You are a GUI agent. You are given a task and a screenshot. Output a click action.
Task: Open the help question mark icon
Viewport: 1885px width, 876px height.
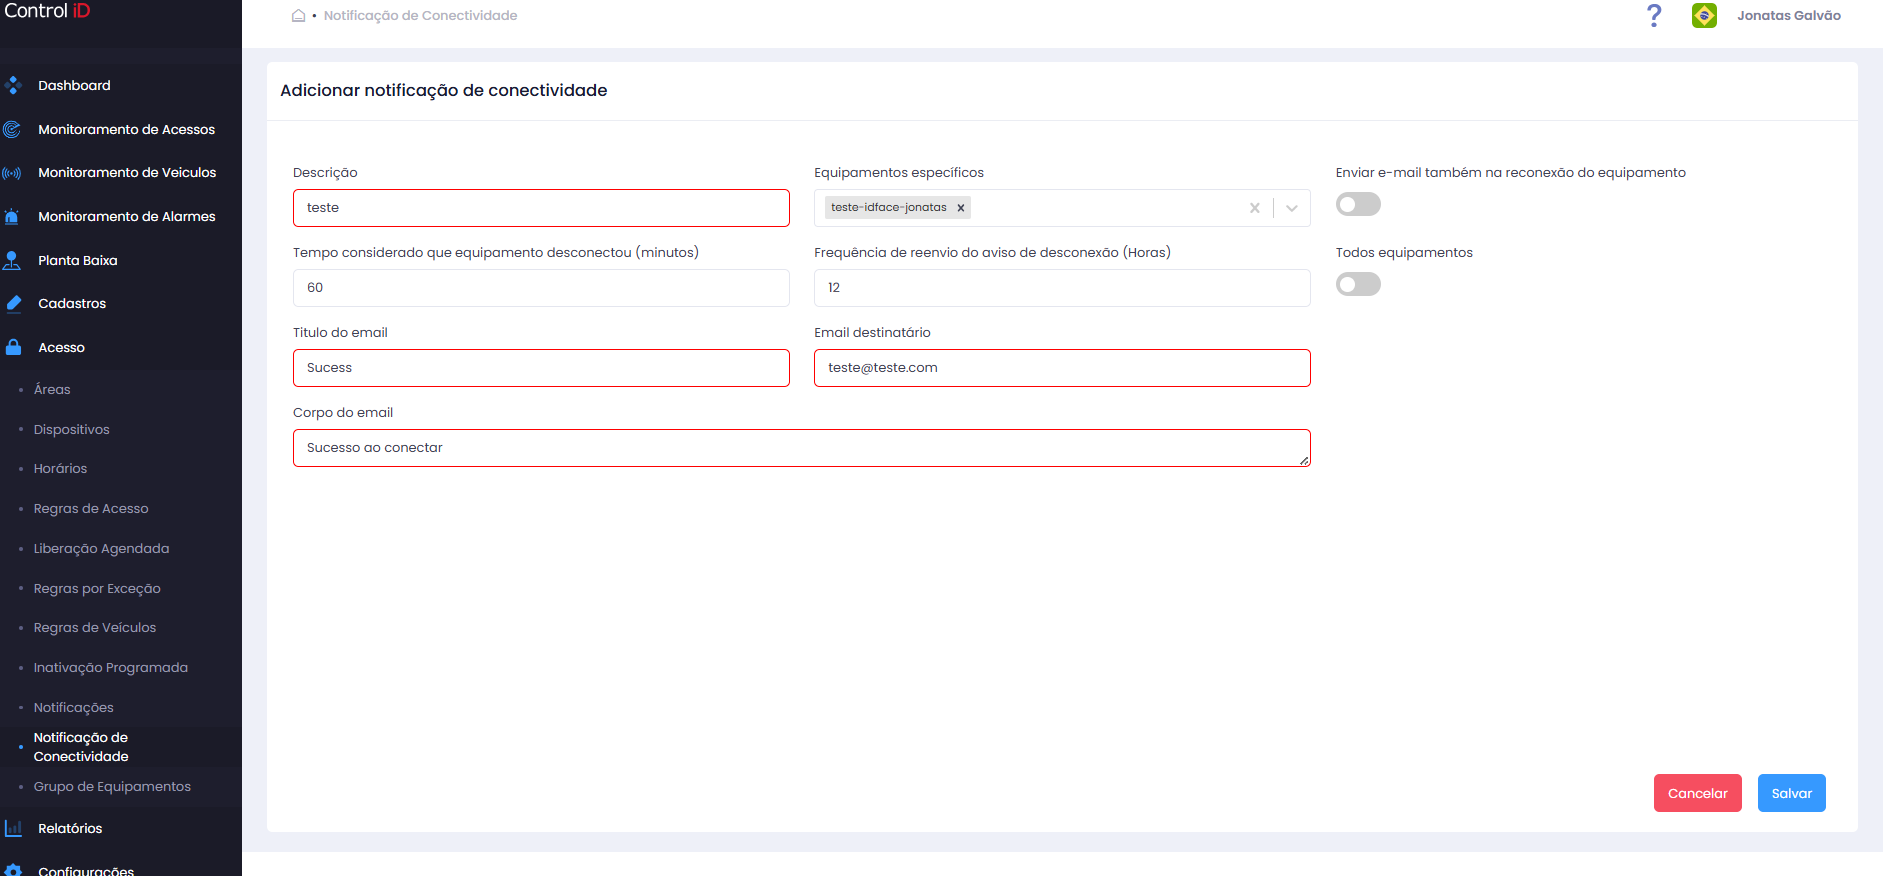pos(1654,15)
